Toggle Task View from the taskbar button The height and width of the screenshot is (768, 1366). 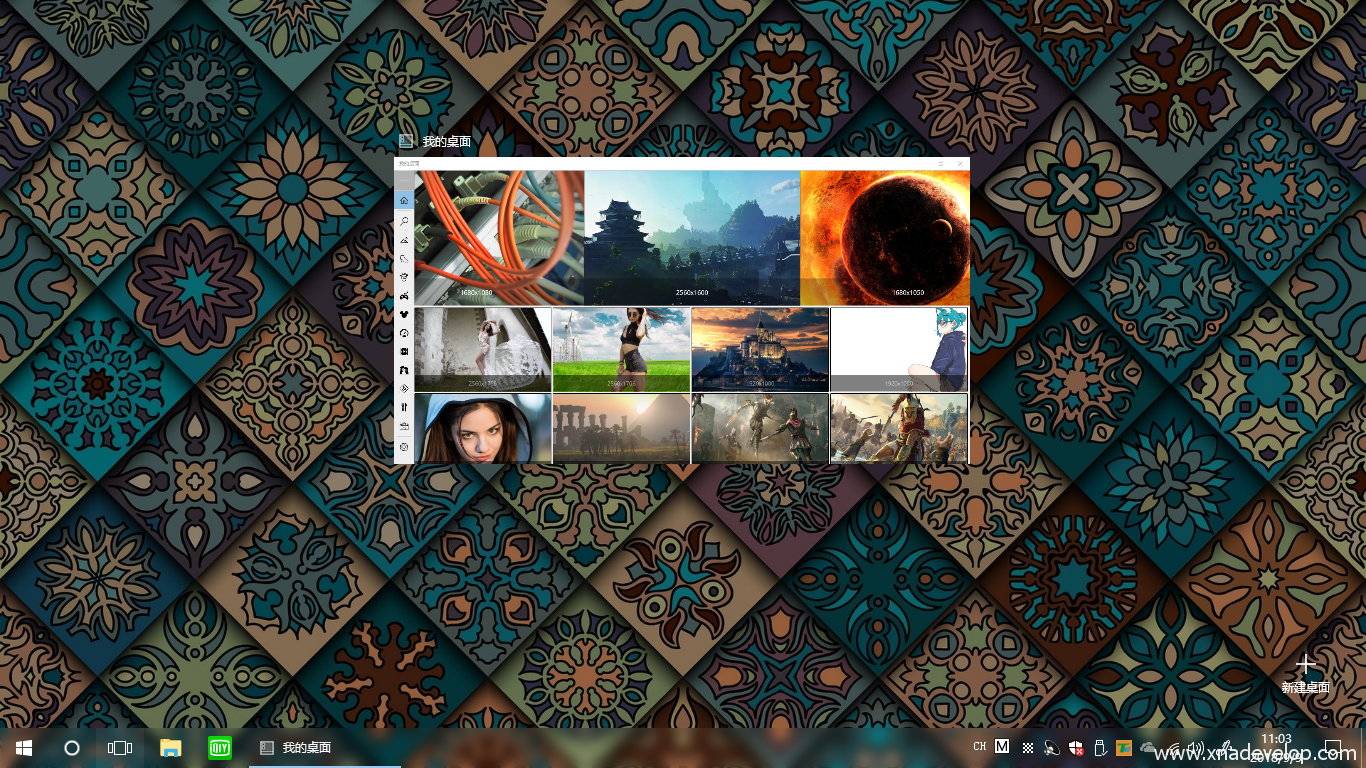[x=120, y=747]
